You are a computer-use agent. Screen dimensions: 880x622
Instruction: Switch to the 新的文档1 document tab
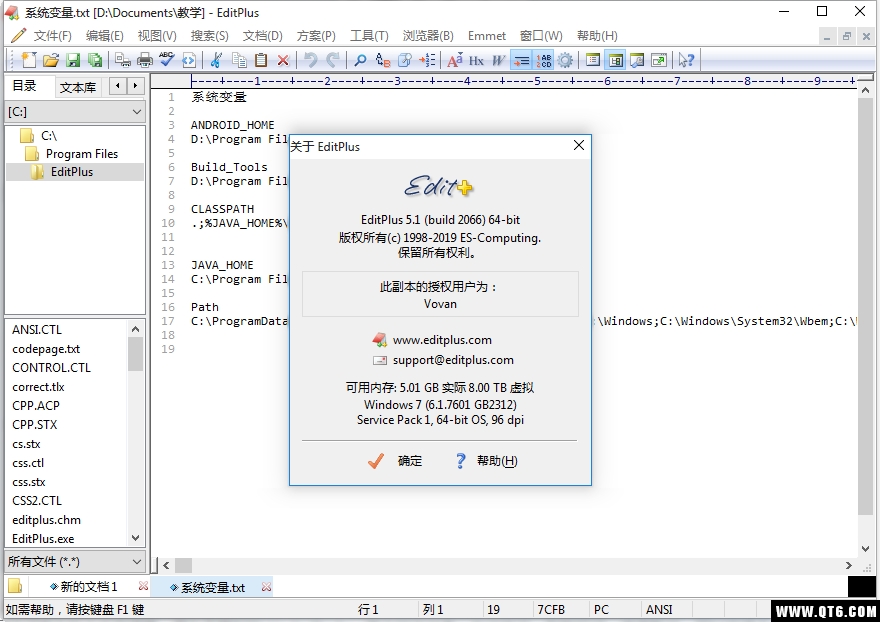[x=89, y=587]
